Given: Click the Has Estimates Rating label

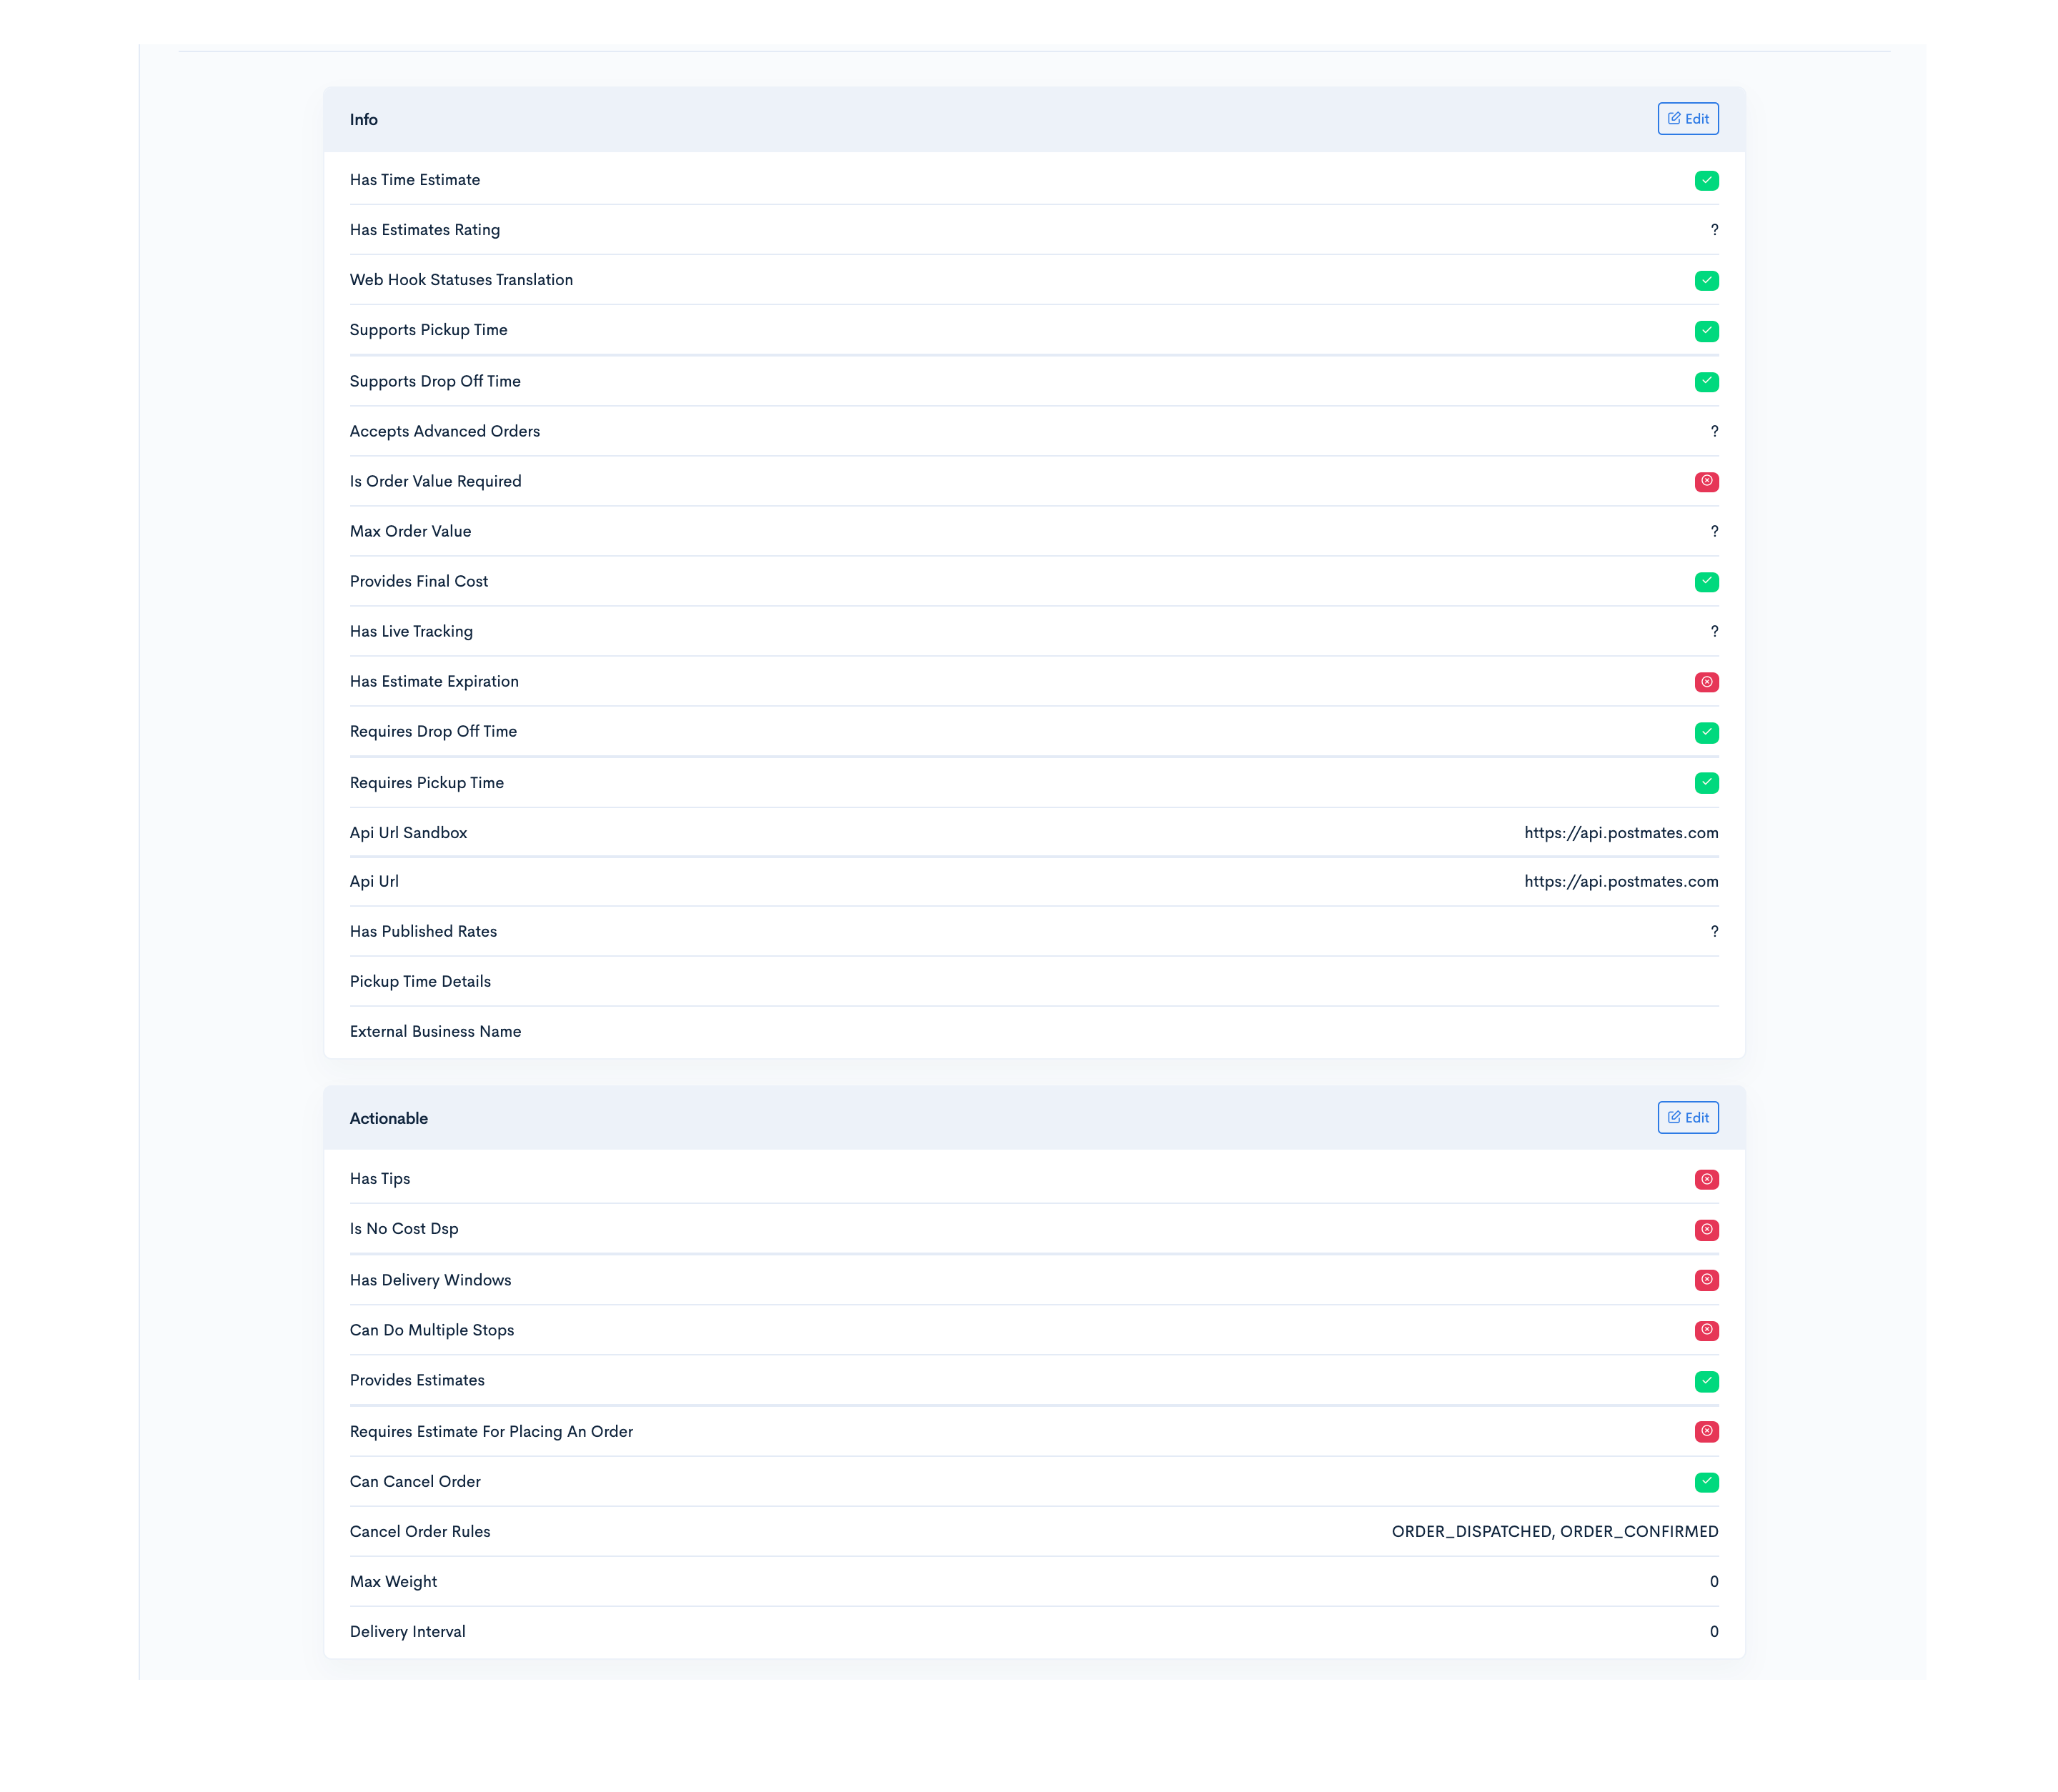Looking at the screenshot, I should 425,230.
